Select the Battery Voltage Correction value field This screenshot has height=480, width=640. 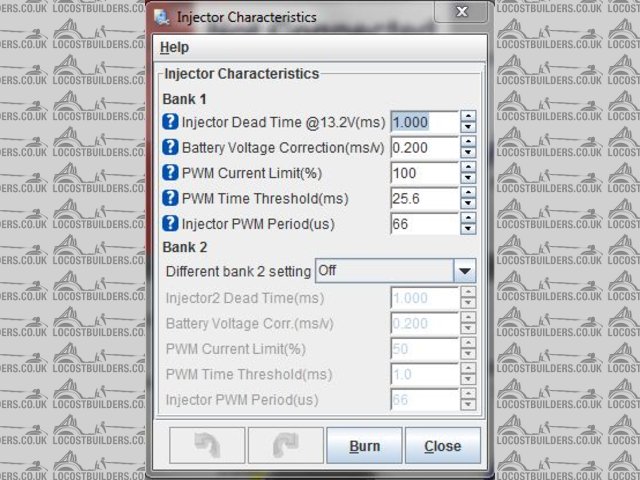(424, 148)
